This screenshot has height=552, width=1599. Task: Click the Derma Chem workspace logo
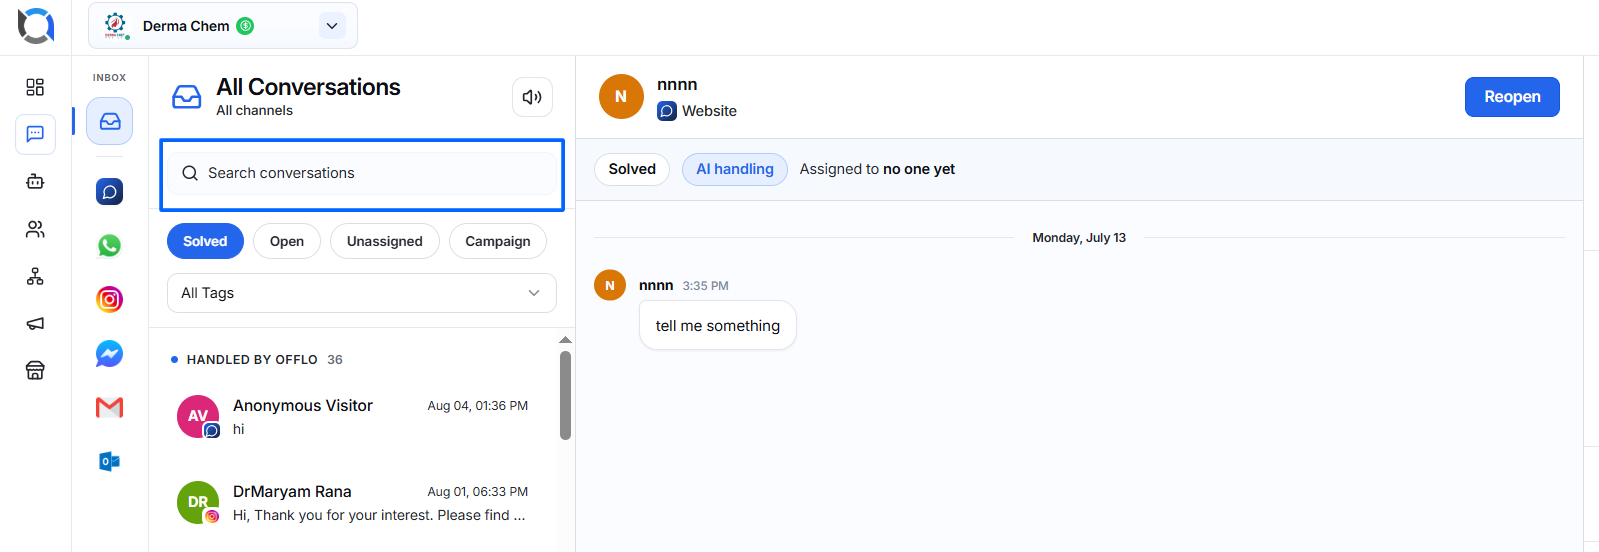point(116,25)
